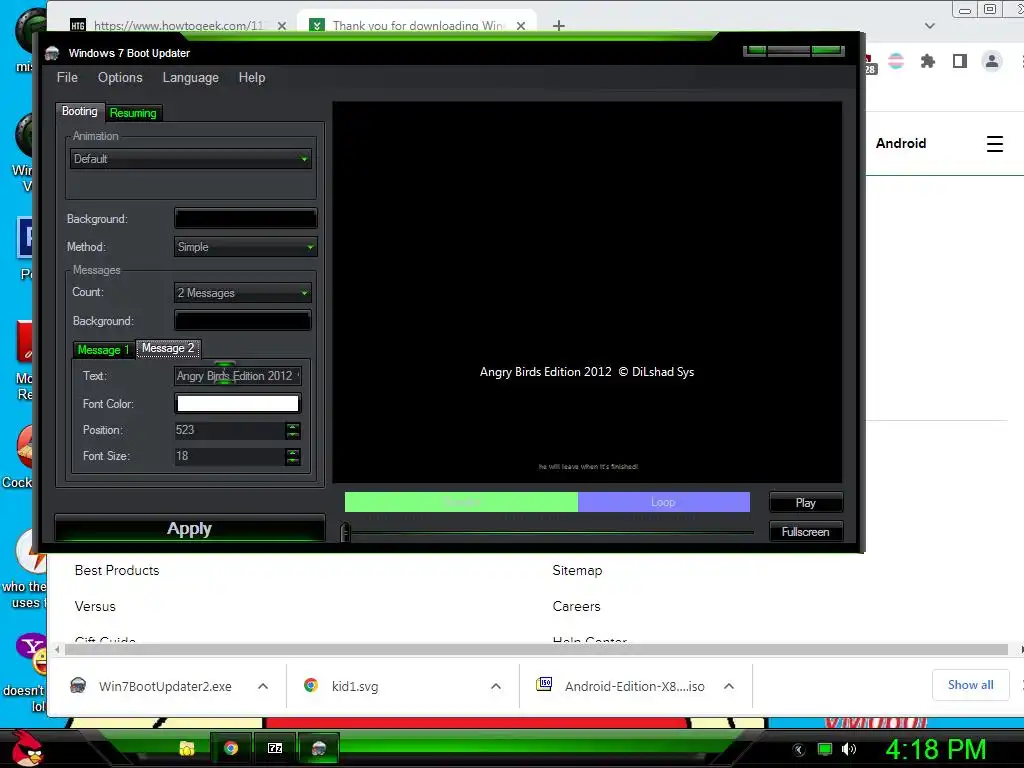This screenshot has width=1024, height=768.
Task: Click the browser horizontal scrollbar
Action: pyautogui.click(x=536, y=649)
